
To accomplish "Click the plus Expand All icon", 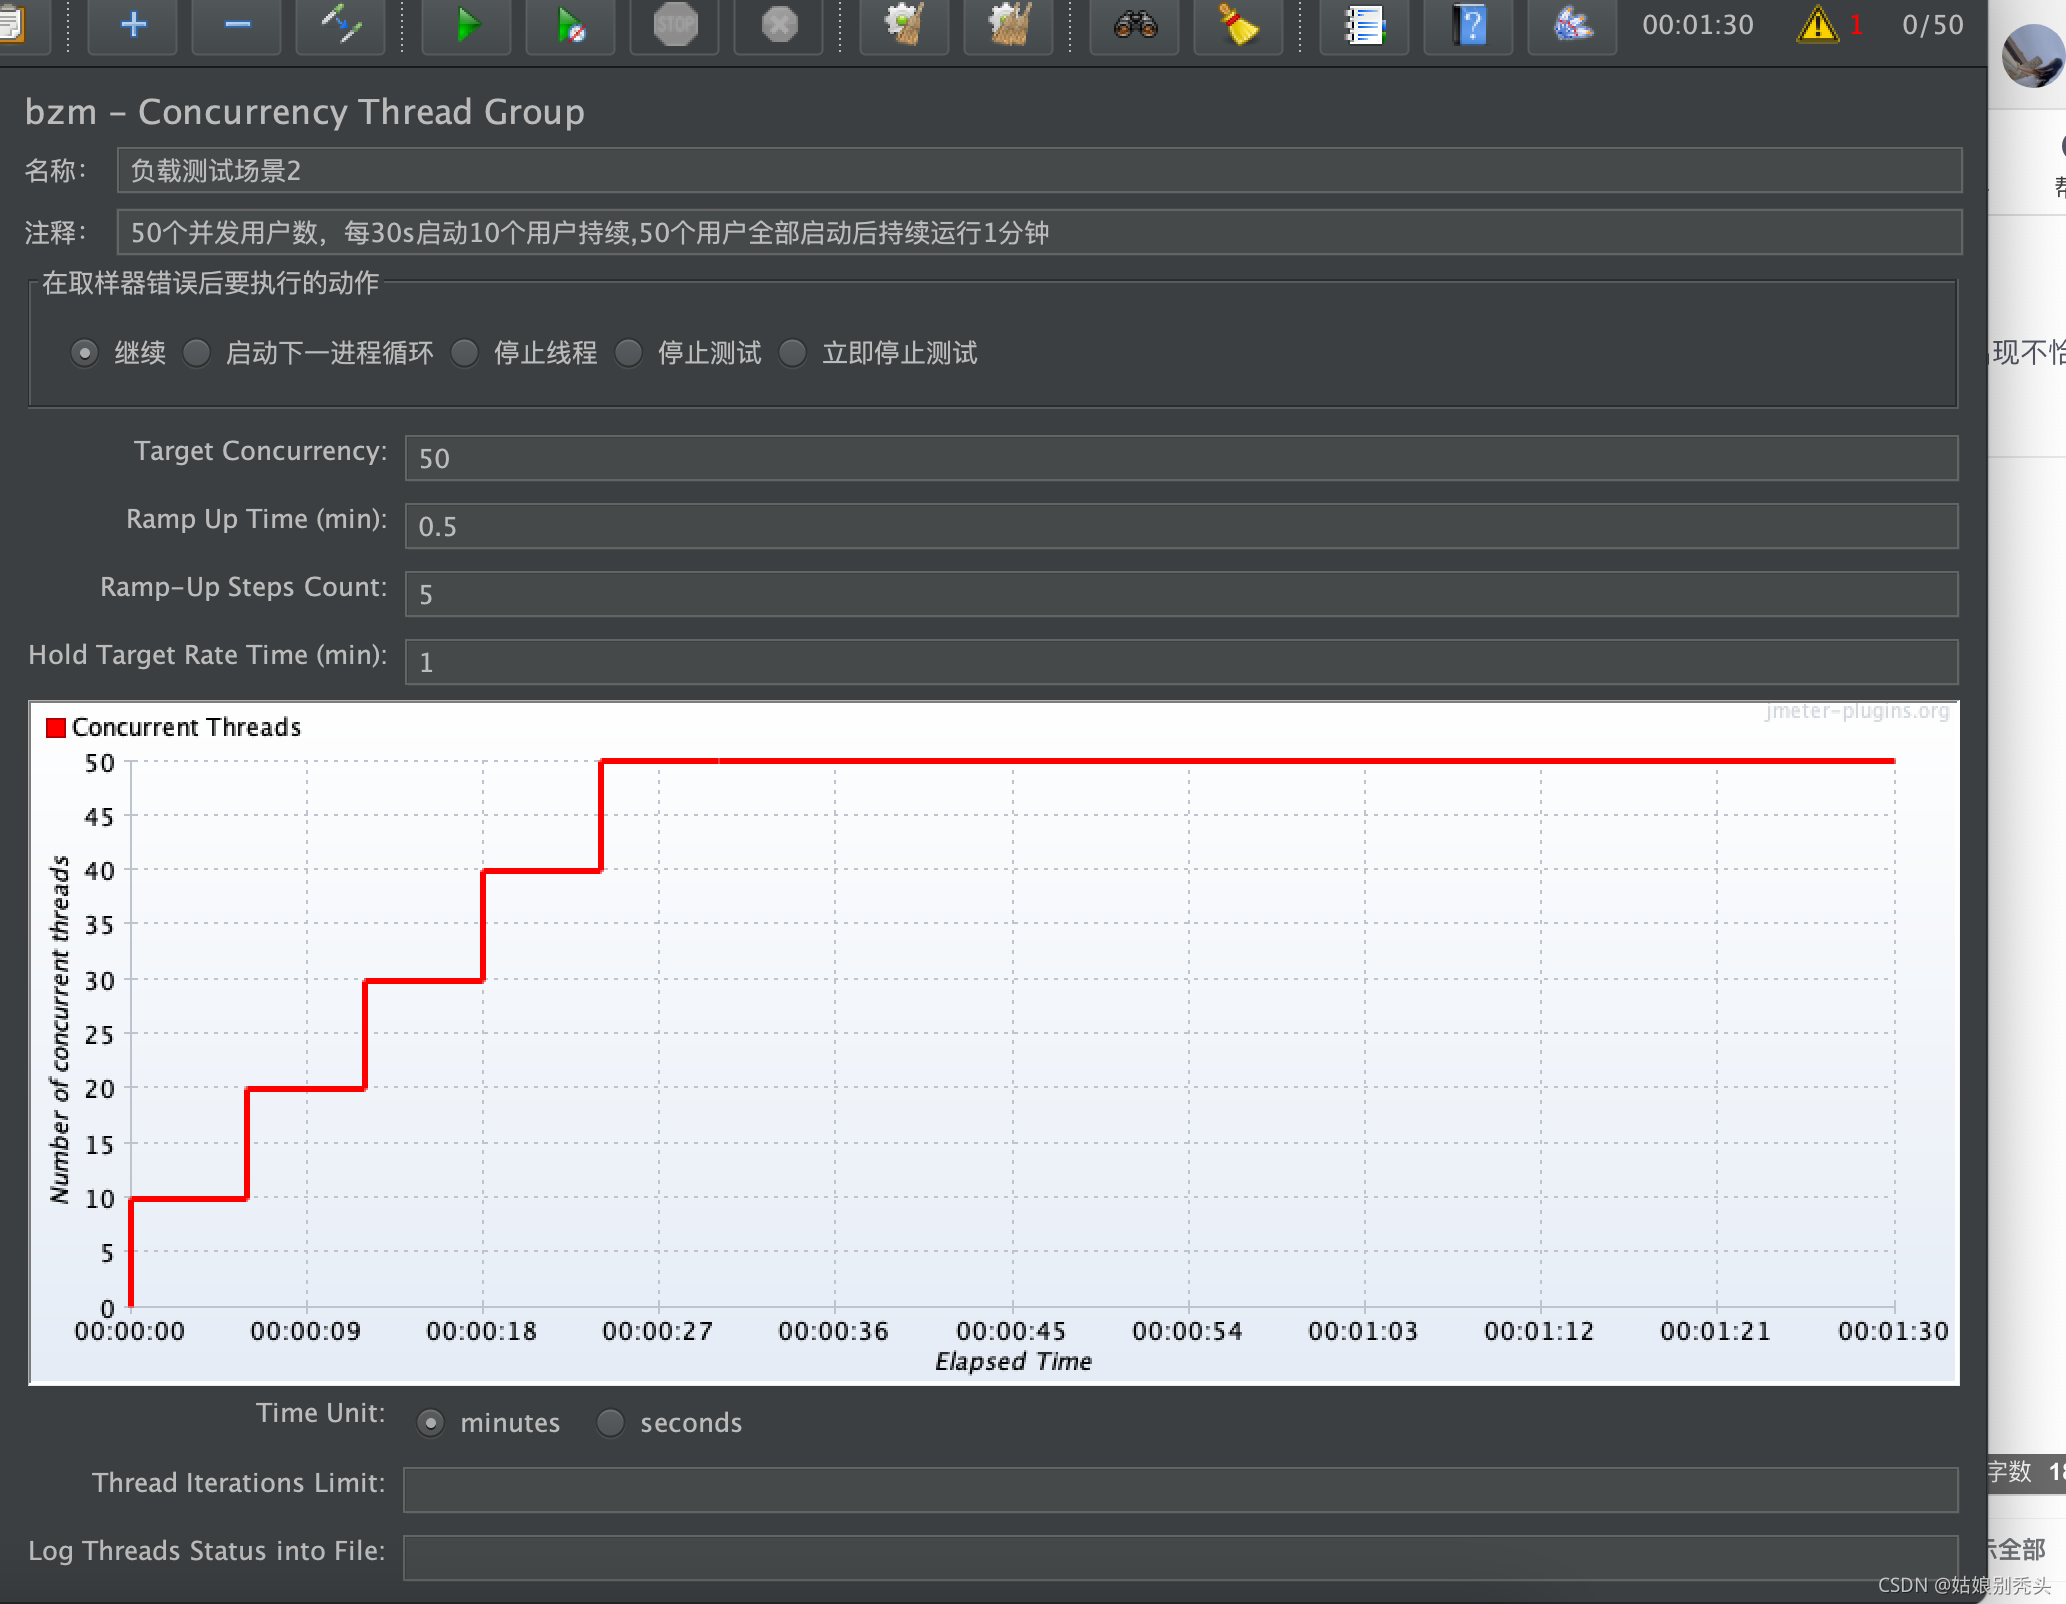I will coord(133,25).
